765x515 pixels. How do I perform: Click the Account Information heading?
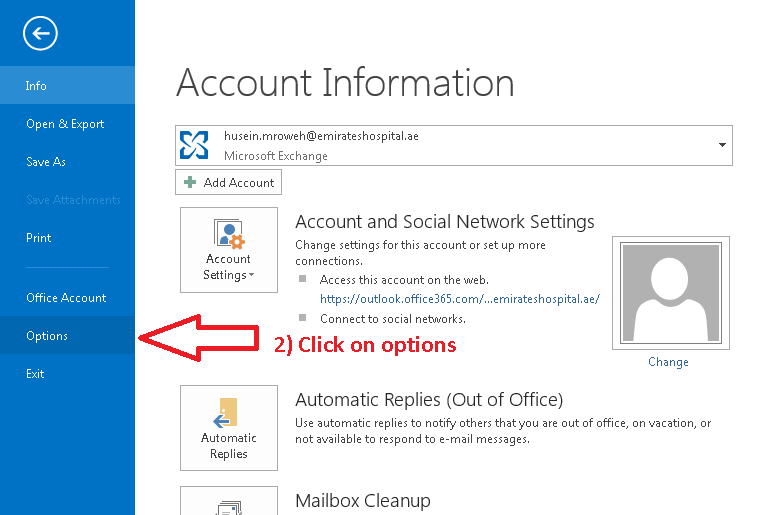(345, 83)
